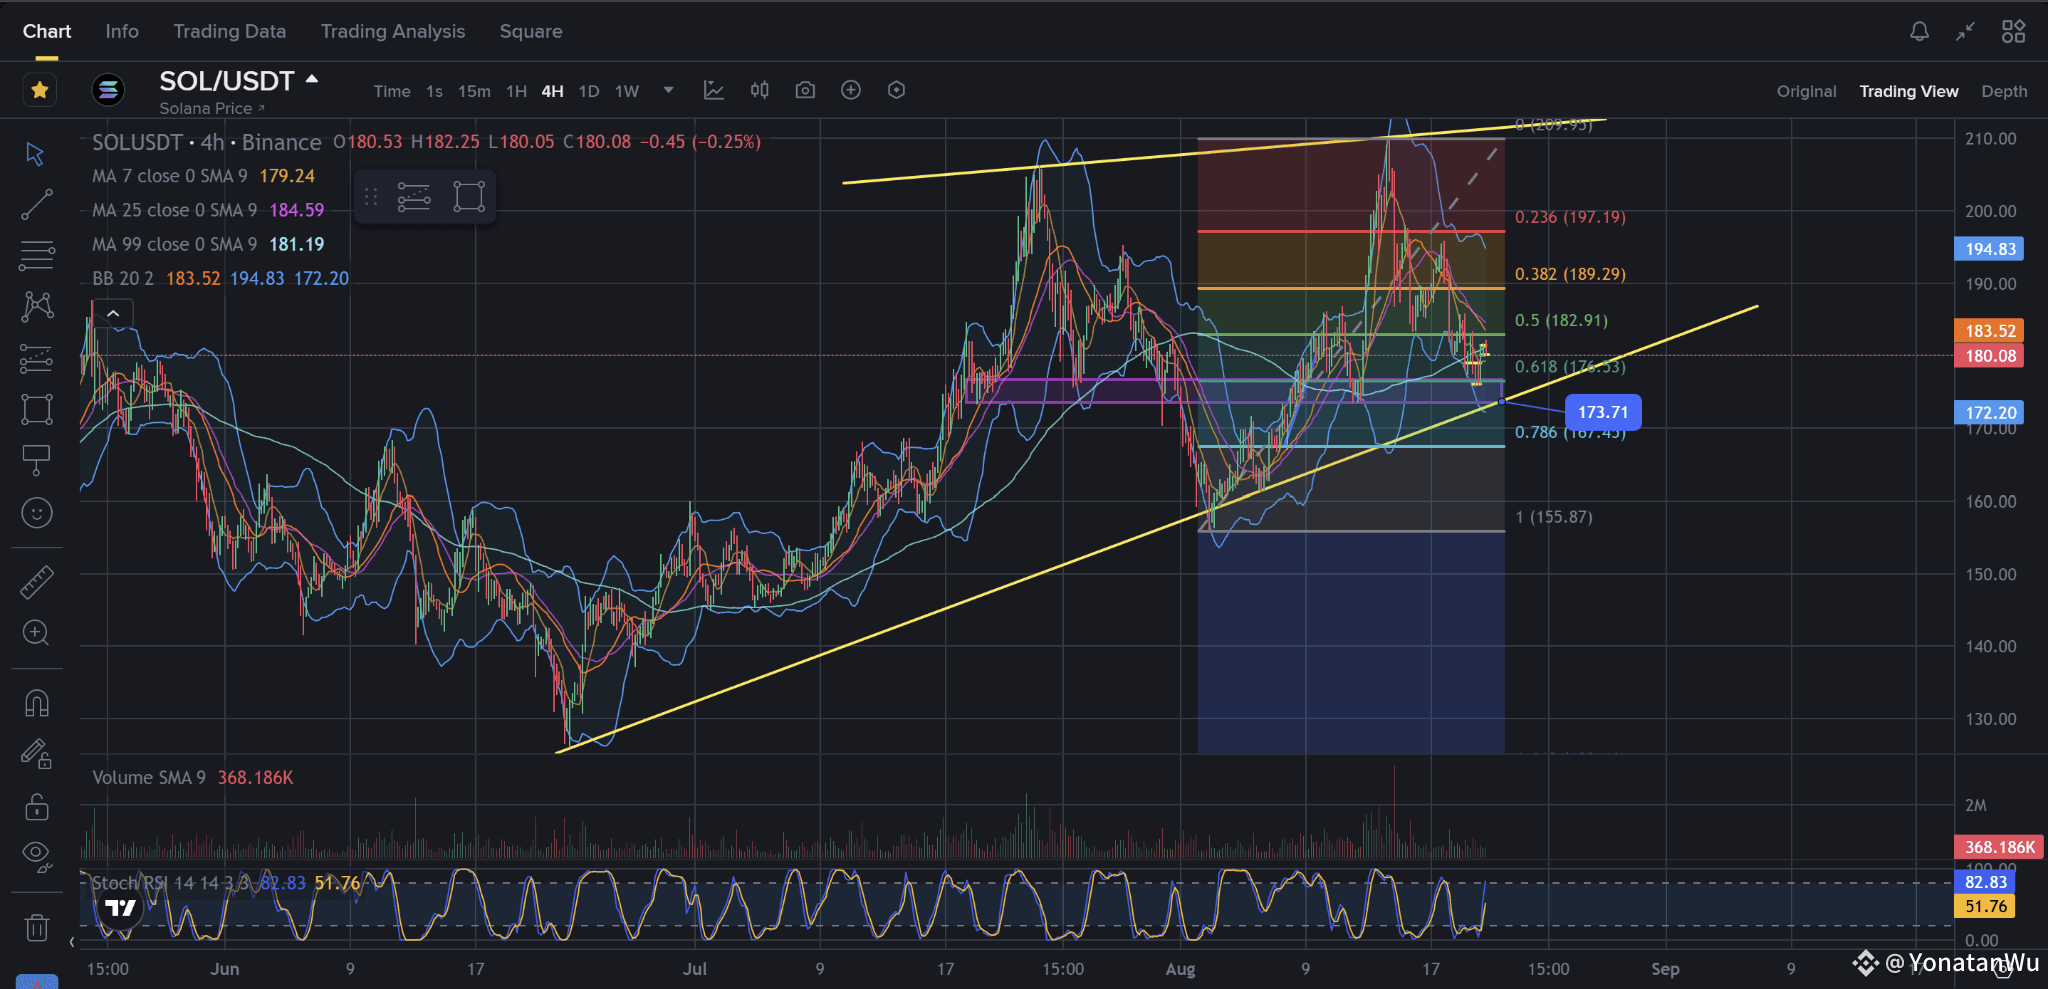Open more time intervals dropdown
The image size is (2048, 989).
[x=669, y=90]
